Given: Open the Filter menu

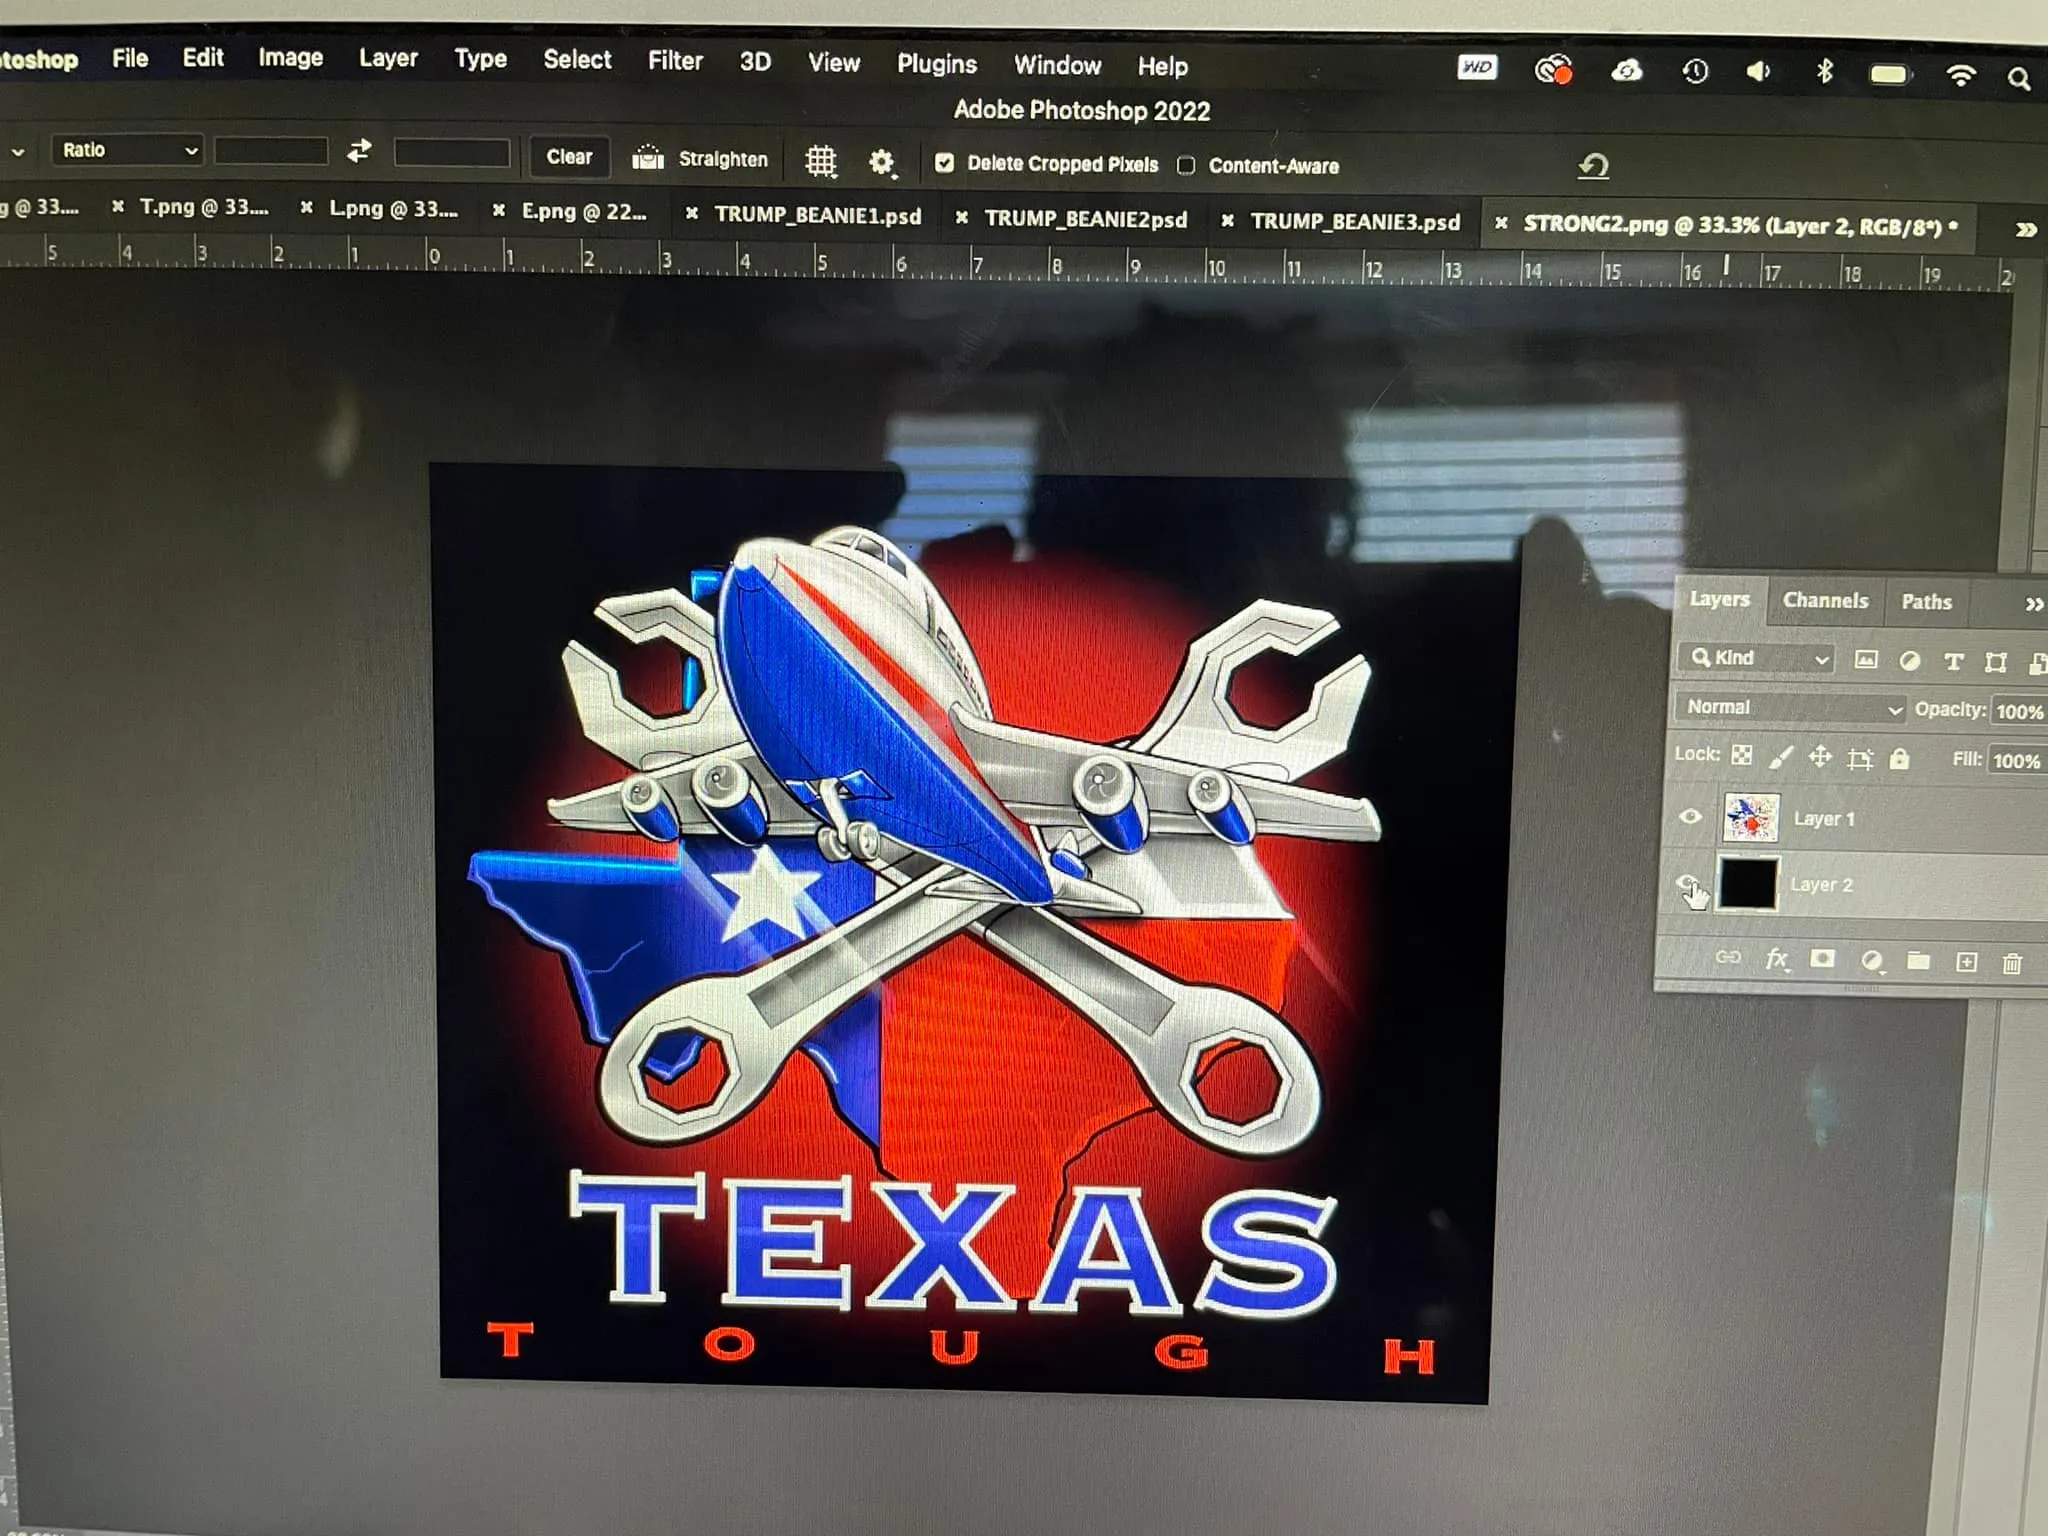Looking at the screenshot, I should pyautogui.click(x=675, y=61).
